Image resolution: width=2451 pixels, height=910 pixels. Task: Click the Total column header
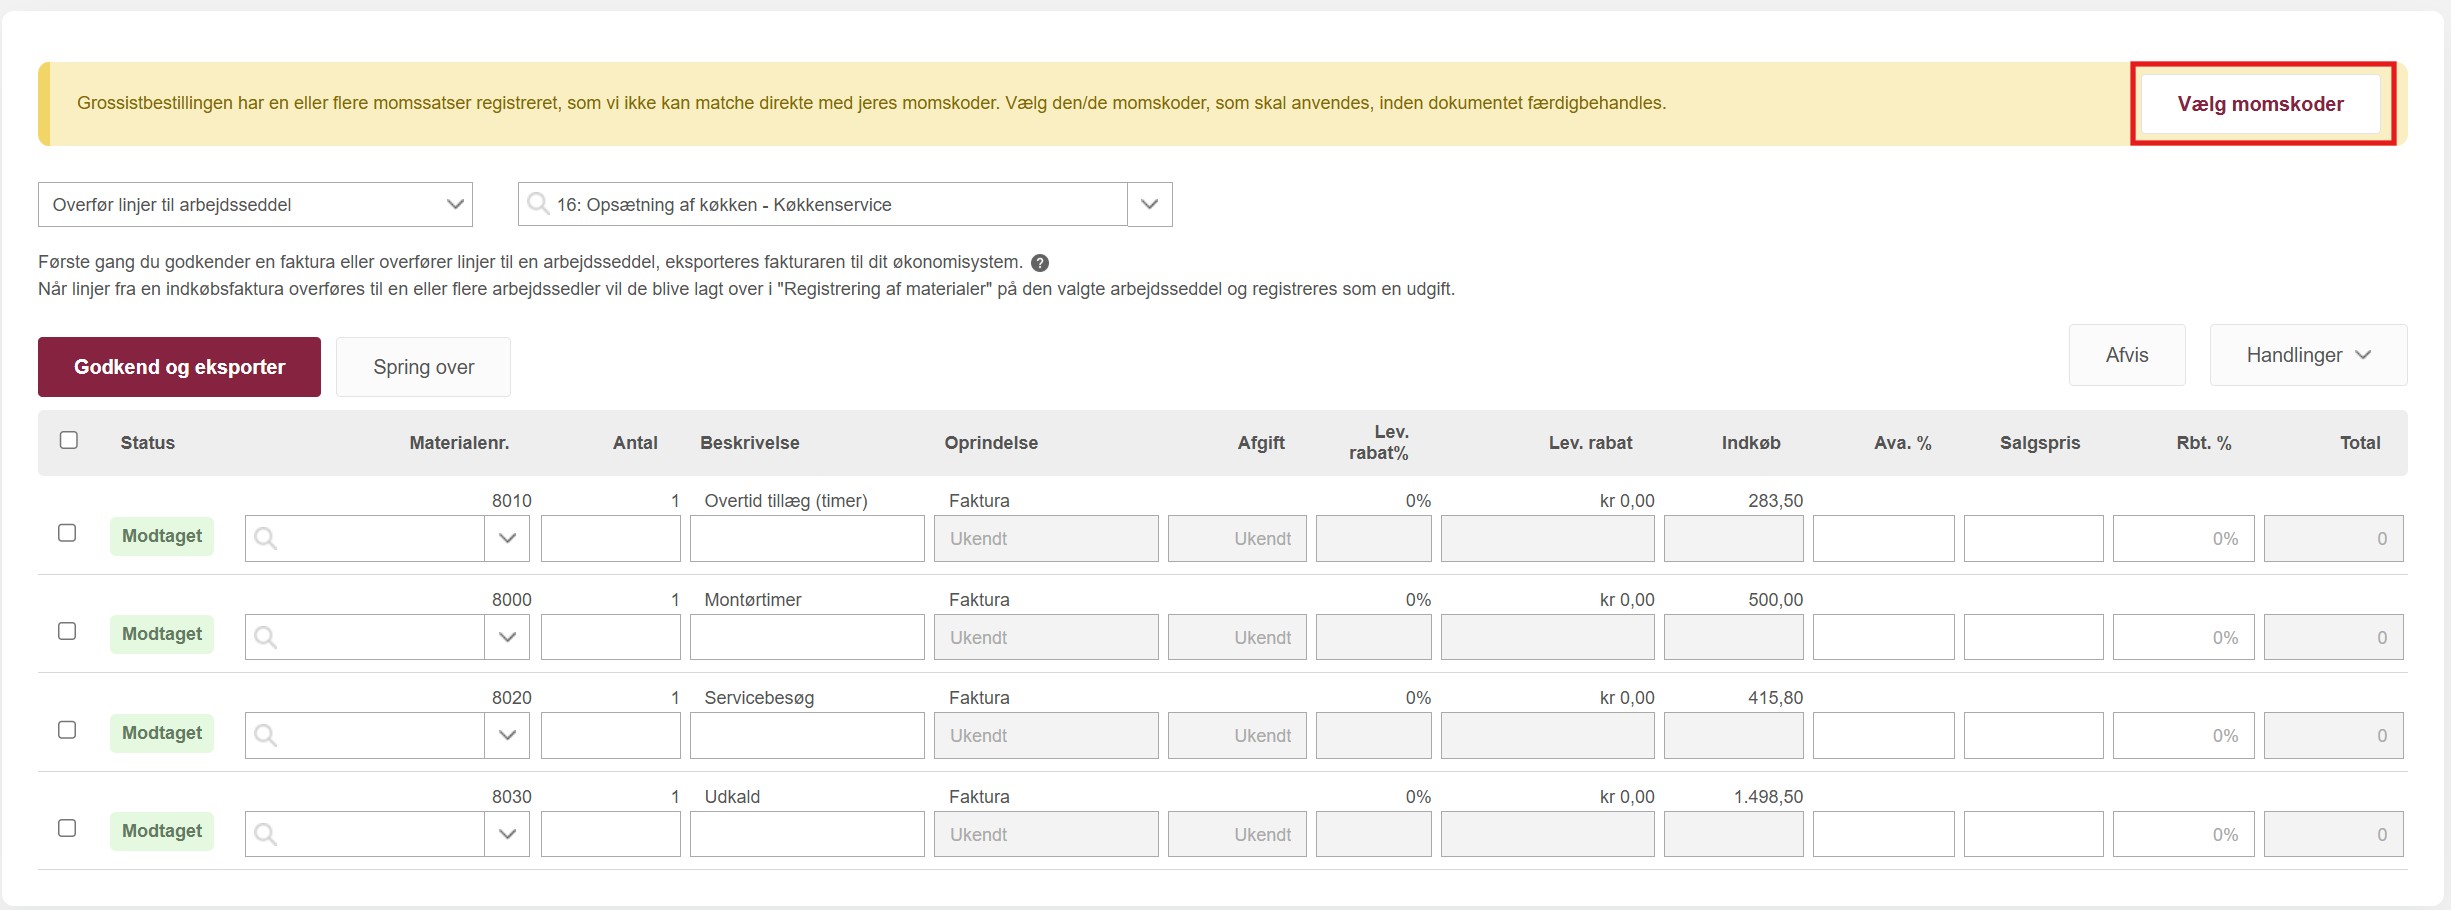2360,443
